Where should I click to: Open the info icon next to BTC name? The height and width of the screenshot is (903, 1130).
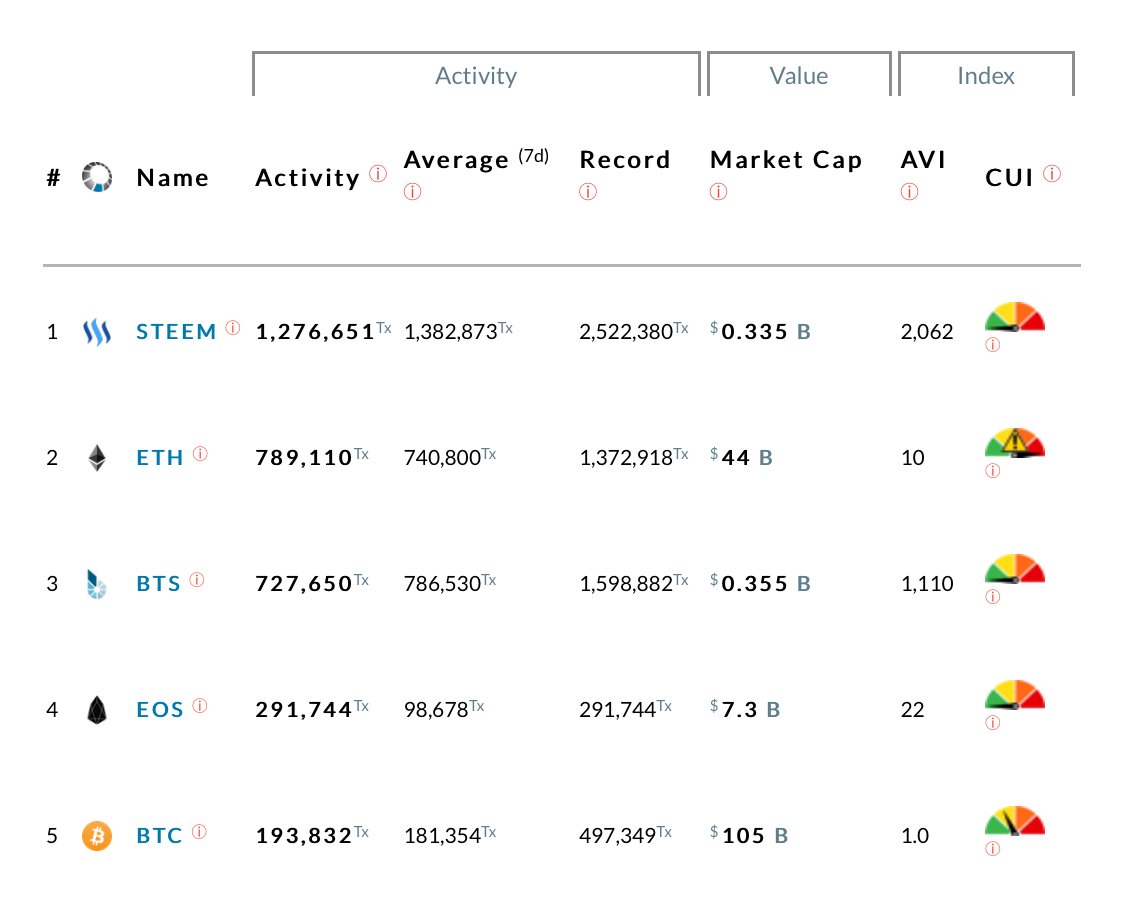tap(199, 832)
